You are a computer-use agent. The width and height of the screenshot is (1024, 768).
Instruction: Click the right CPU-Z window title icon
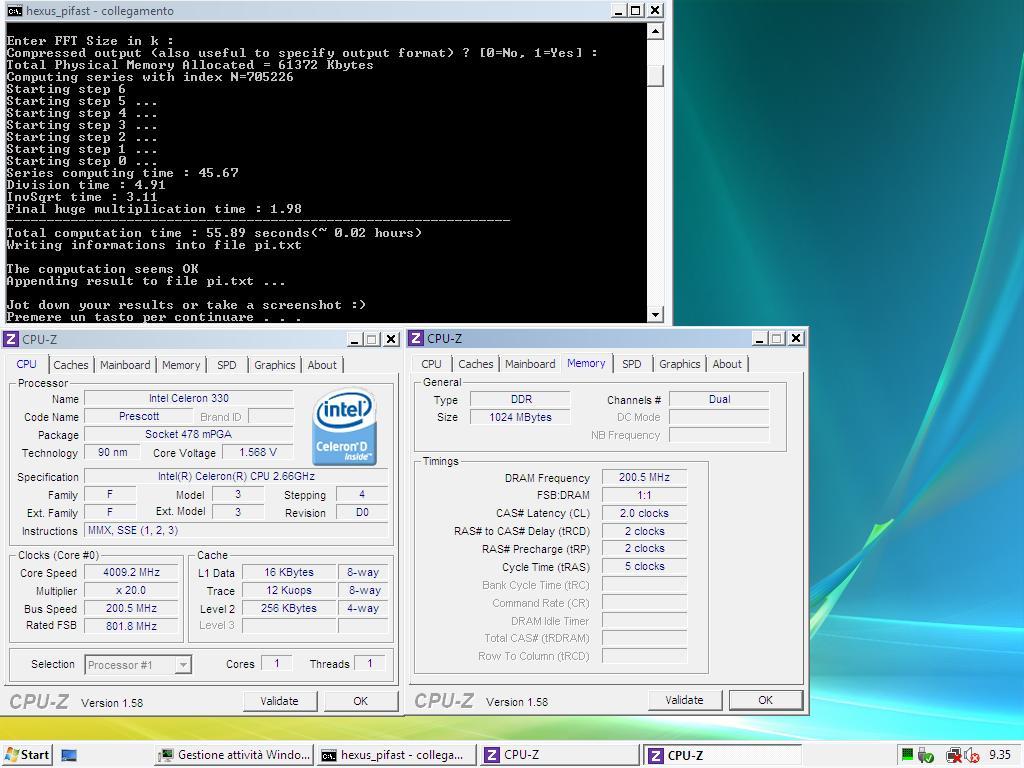(x=415, y=338)
